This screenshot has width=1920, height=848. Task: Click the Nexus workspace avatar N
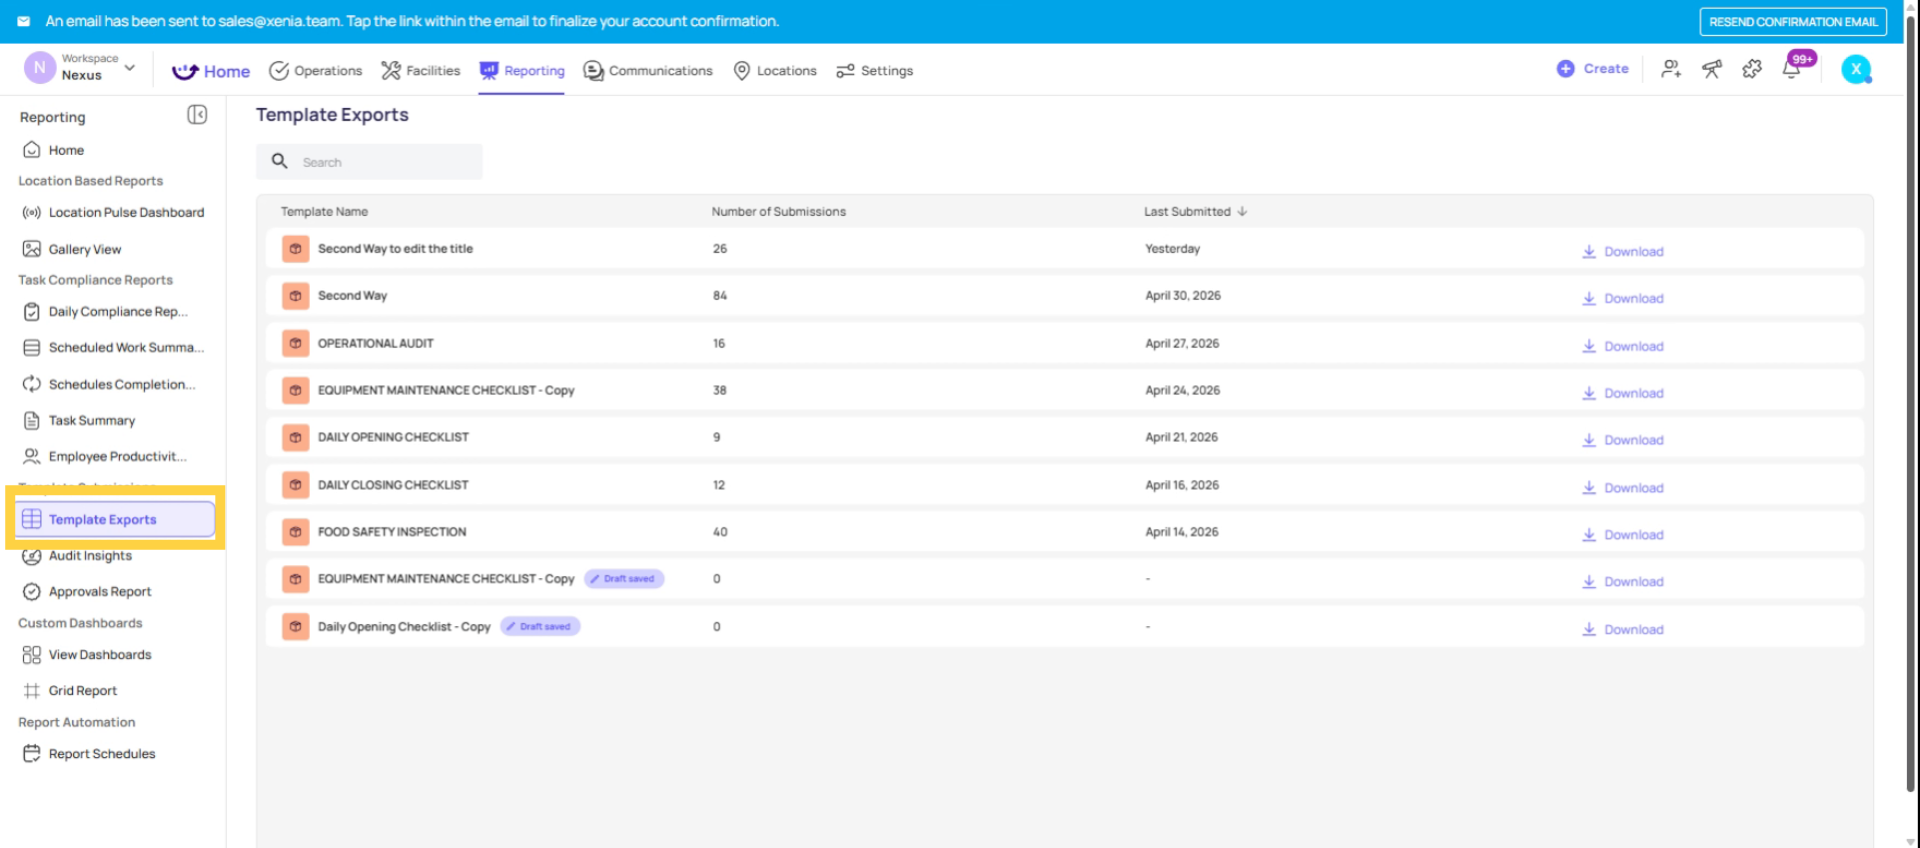[39, 67]
